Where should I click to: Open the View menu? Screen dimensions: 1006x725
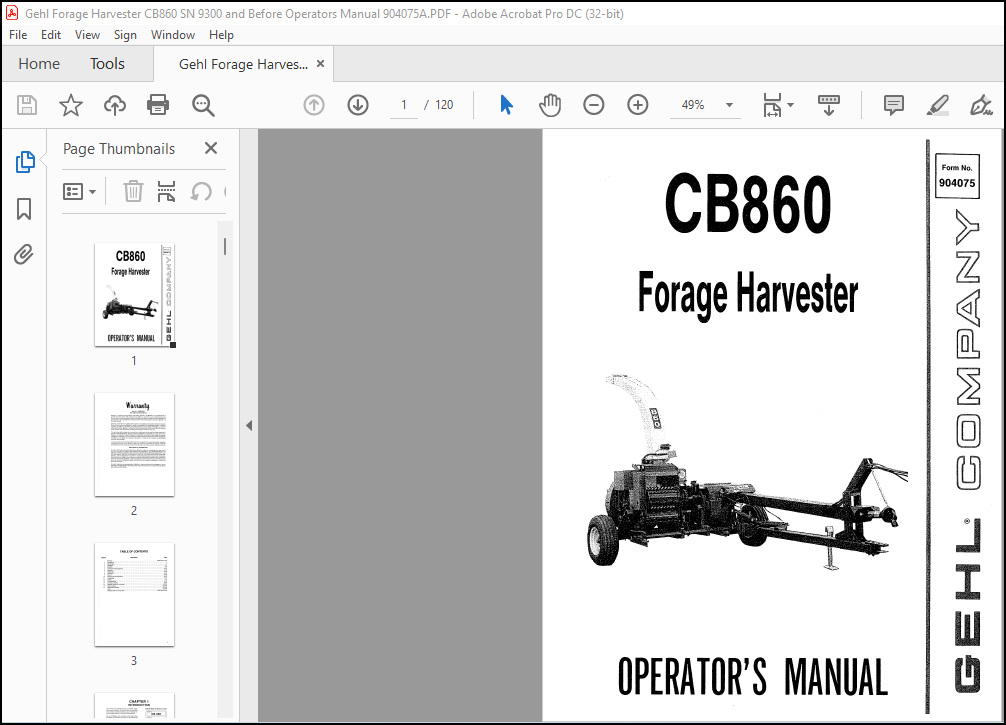pos(87,35)
